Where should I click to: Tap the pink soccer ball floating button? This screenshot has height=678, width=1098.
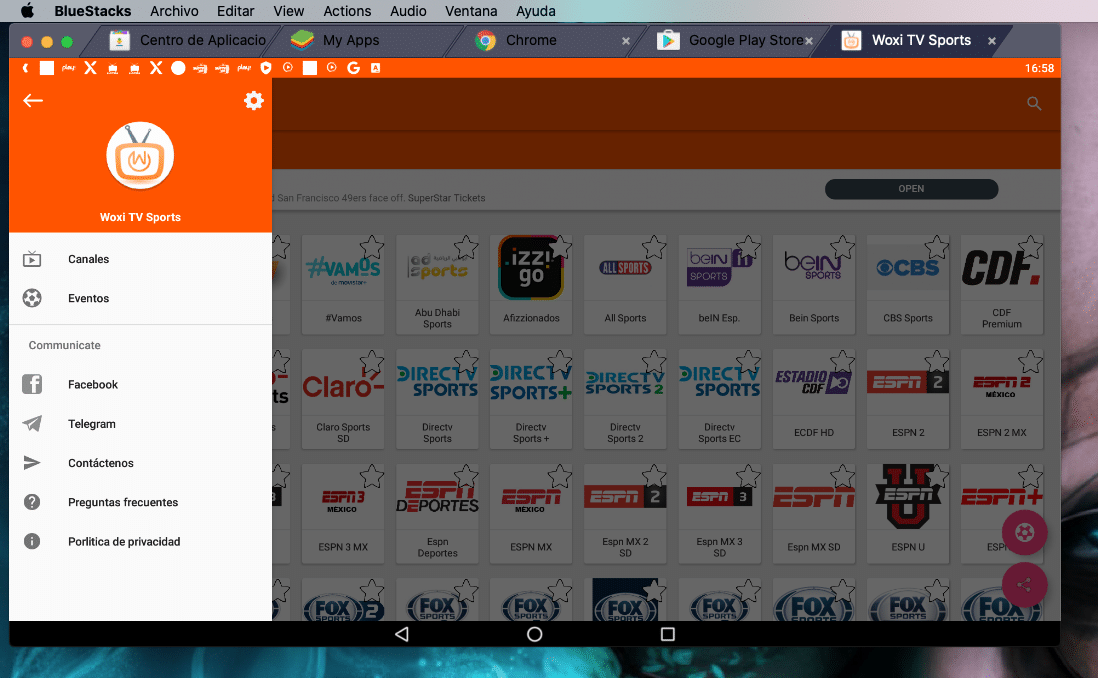click(1024, 533)
